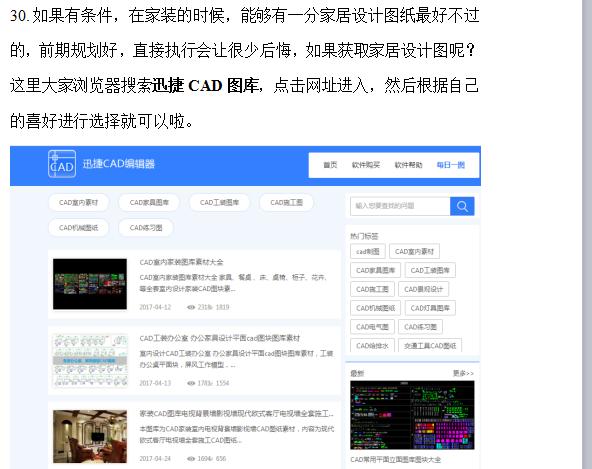
Task: Click the CAD施工图 tag under 热门标签
Action: [x=372, y=289]
